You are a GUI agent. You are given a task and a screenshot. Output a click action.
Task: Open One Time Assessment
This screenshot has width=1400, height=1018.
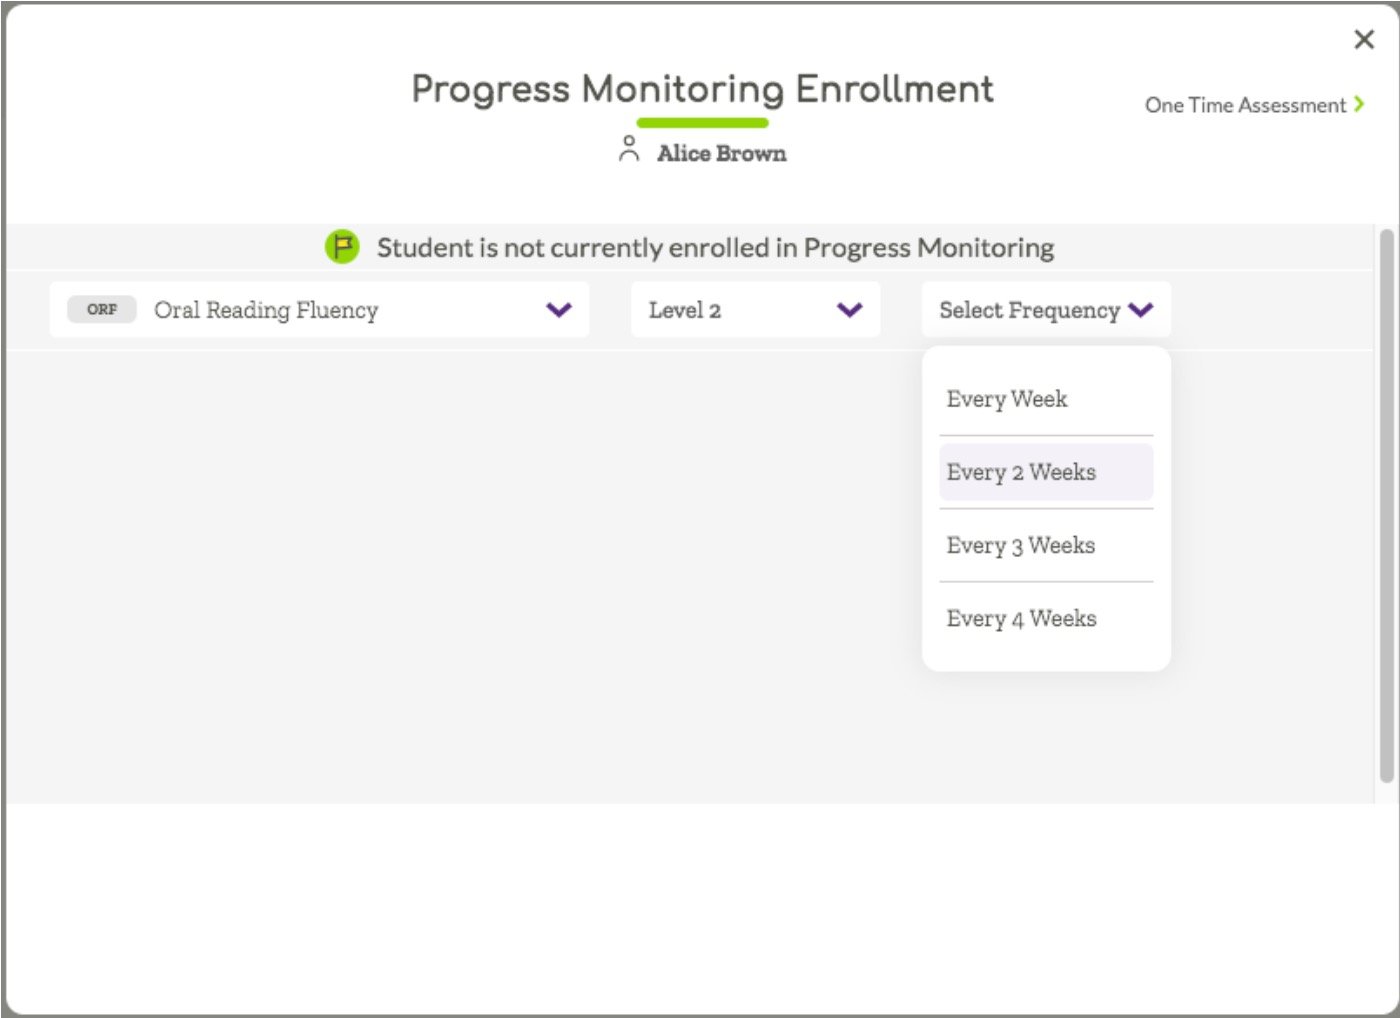point(1245,104)
